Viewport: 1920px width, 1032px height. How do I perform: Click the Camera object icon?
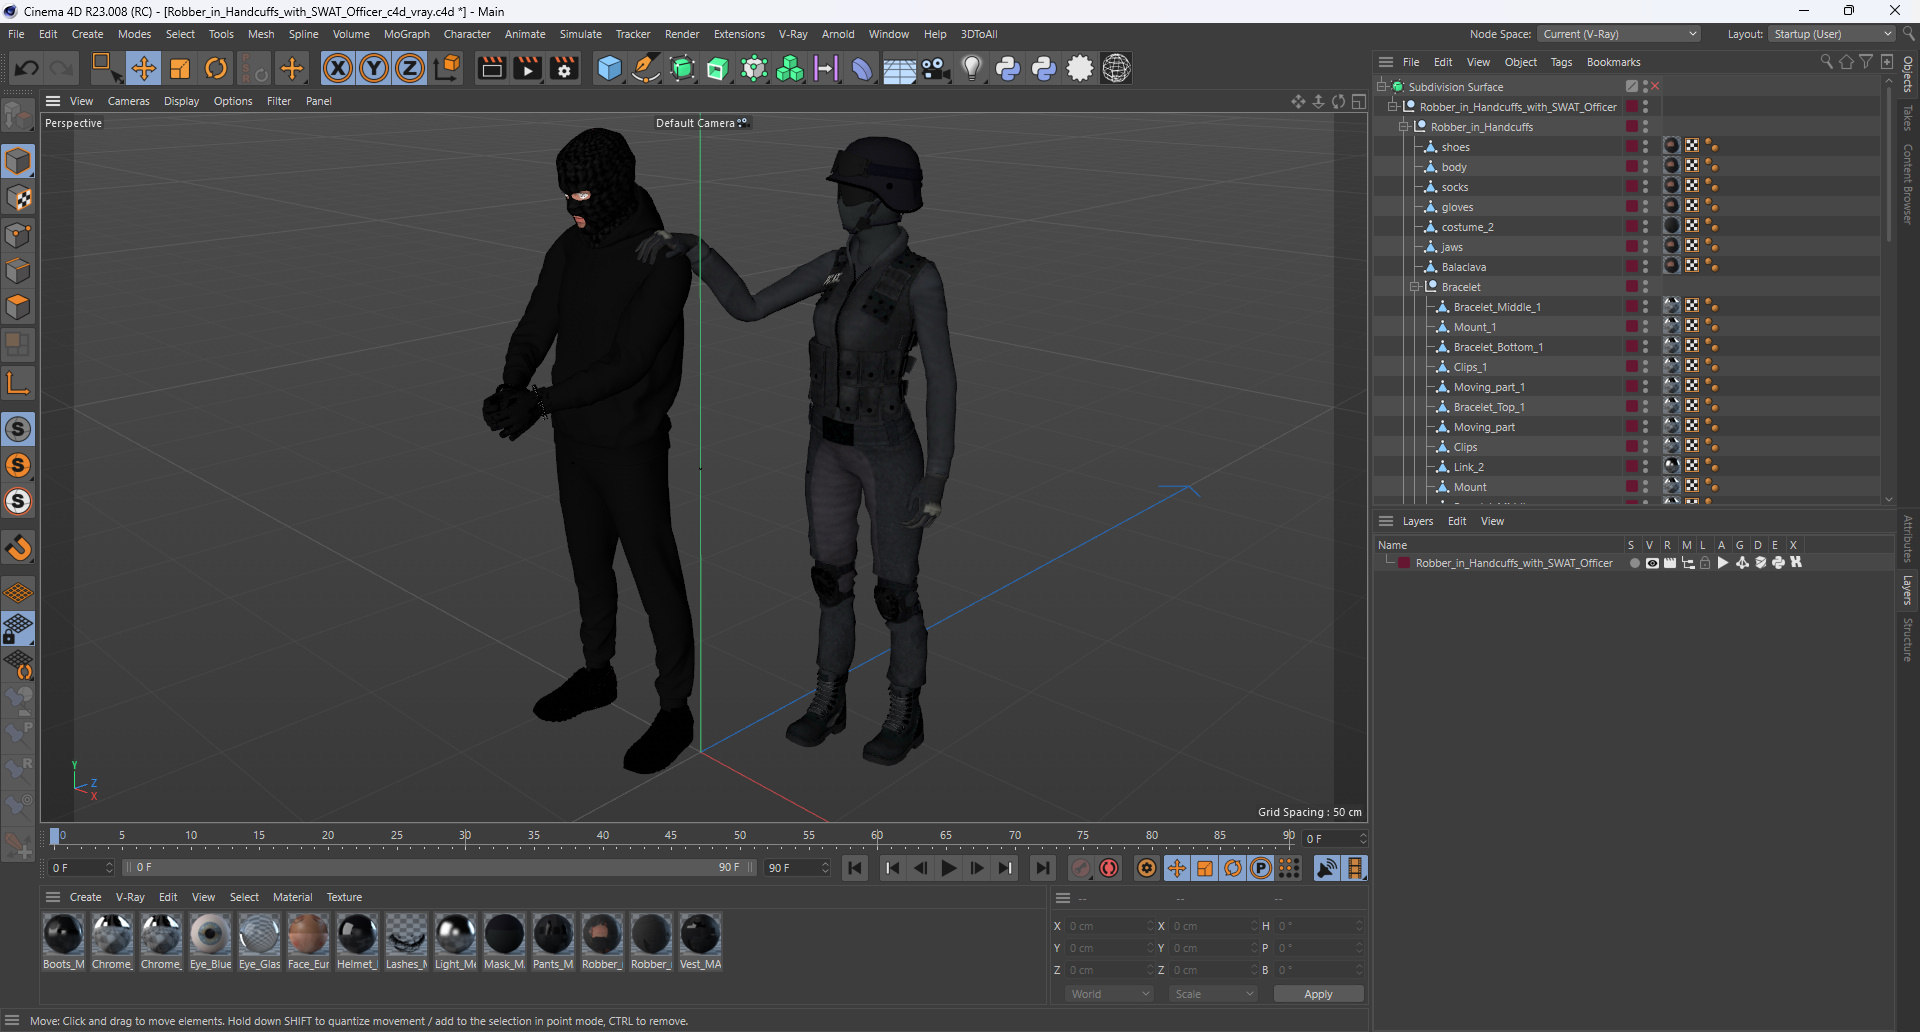point(935,68)
